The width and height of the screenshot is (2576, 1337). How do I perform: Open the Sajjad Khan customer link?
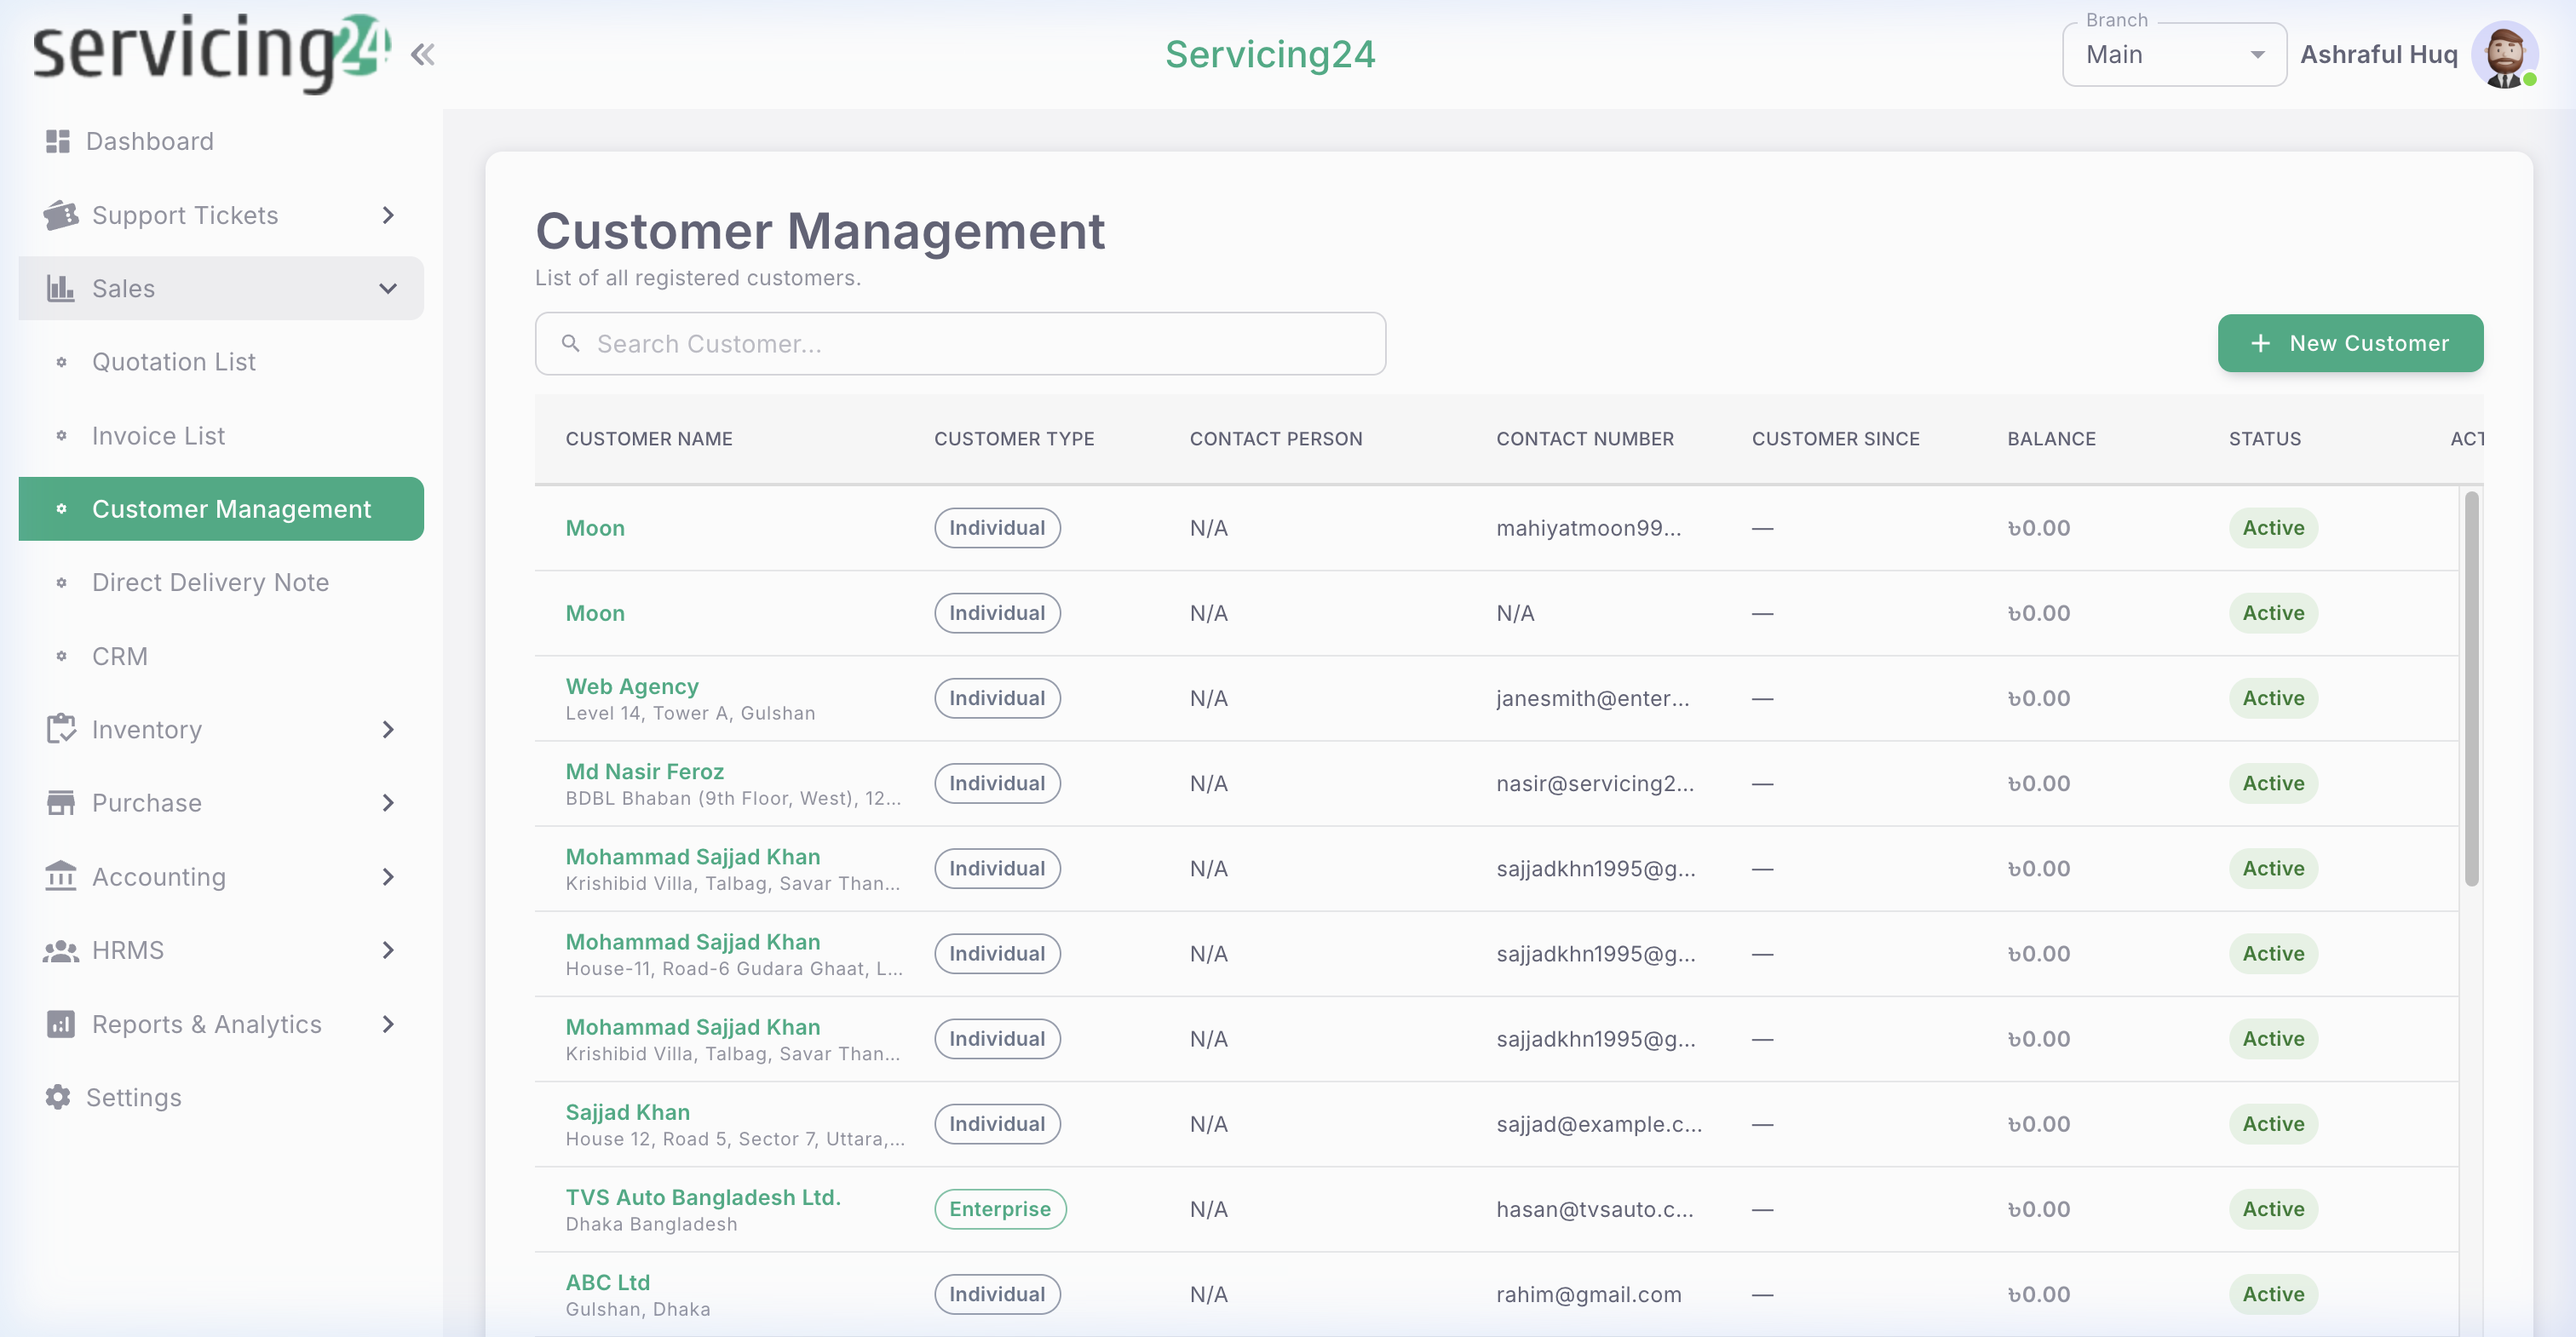[627, 1112]
